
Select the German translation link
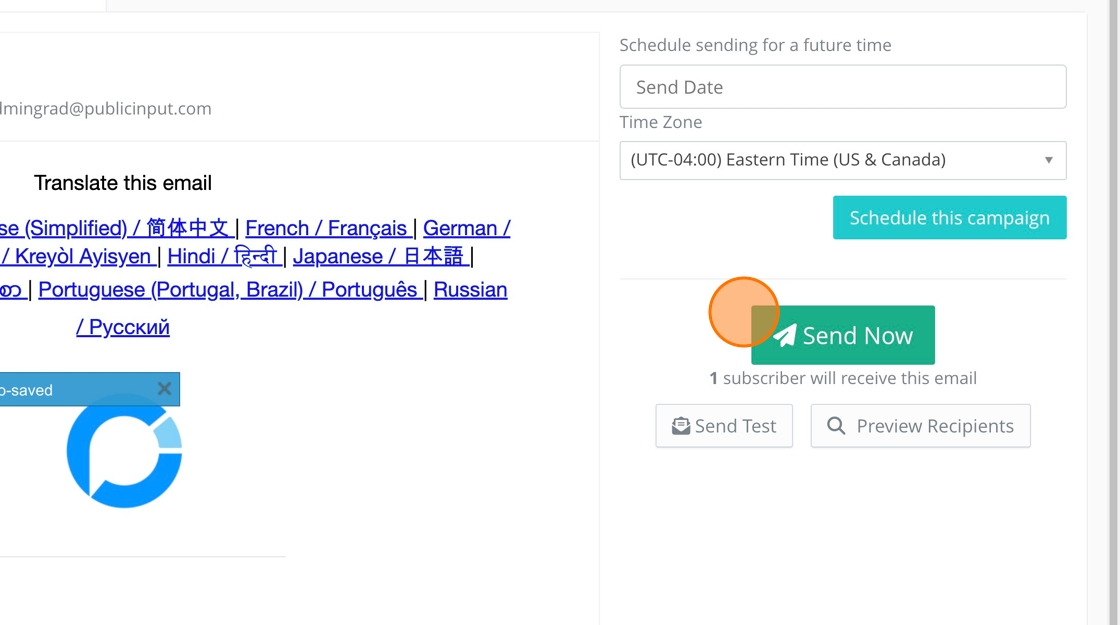click(x=466, y=228)
